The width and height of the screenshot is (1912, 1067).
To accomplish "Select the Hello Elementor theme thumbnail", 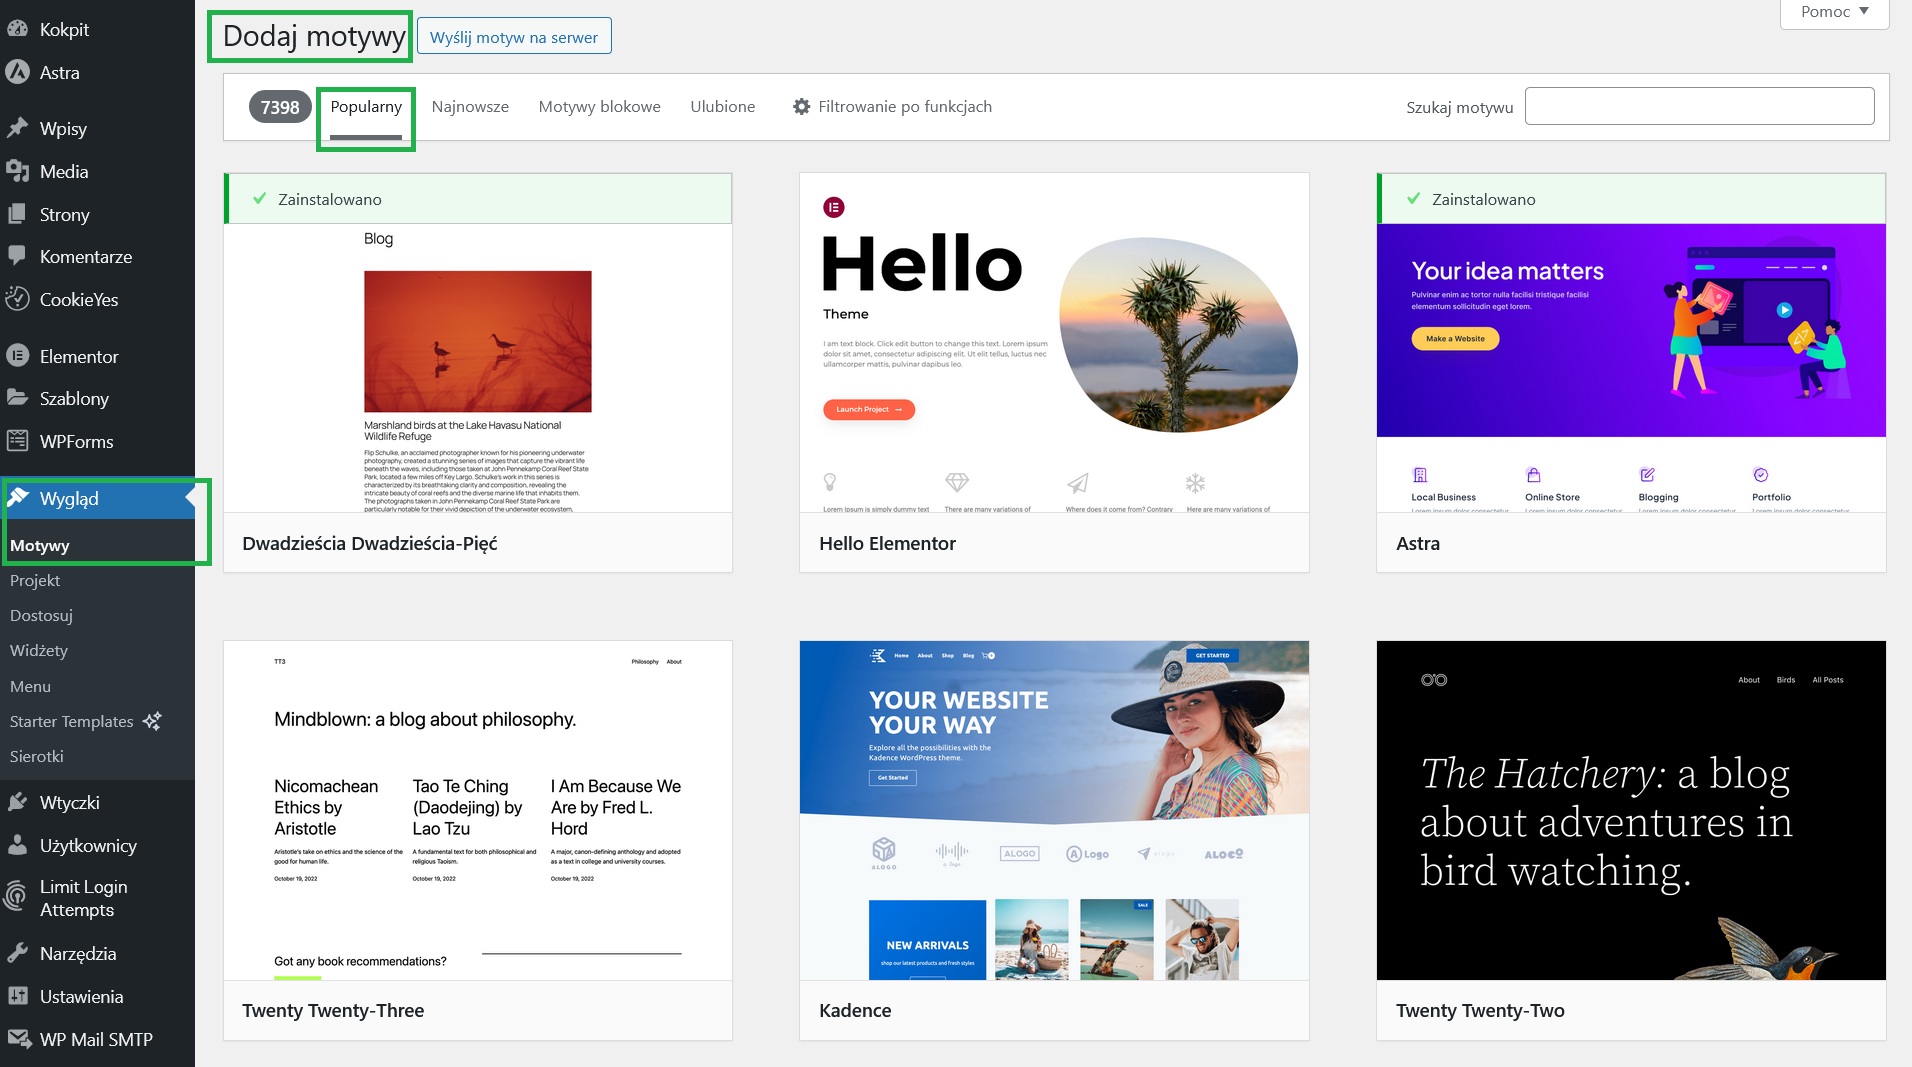I will click(1054, 343).
